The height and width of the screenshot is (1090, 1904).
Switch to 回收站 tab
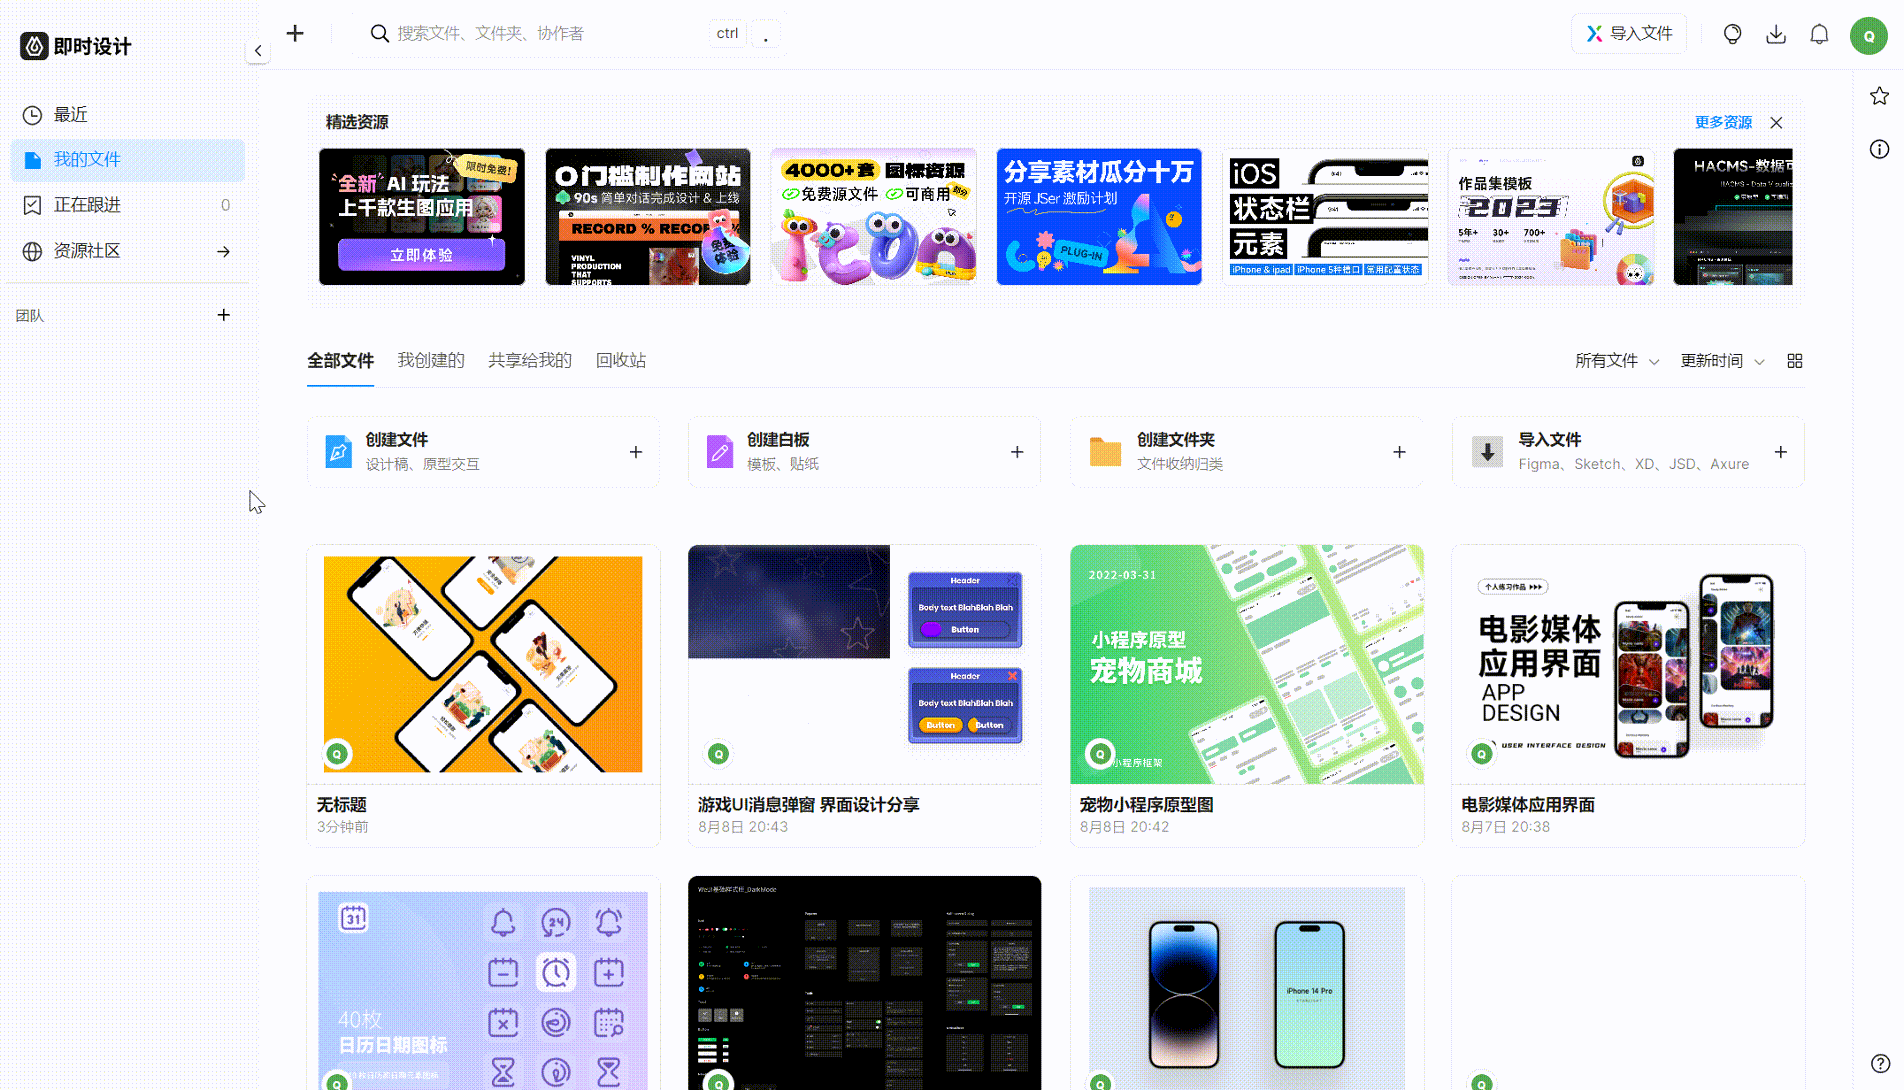pos(621,361)
